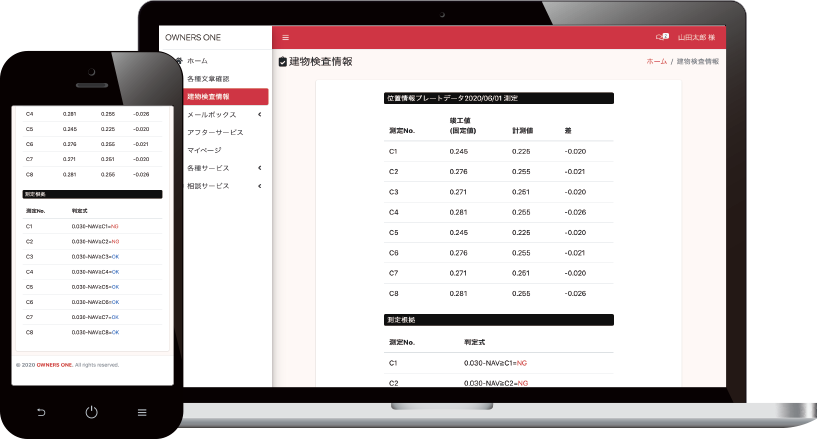Tap the power icon on phone
Screen dimensions: 817x439
(x=91, y=412)
